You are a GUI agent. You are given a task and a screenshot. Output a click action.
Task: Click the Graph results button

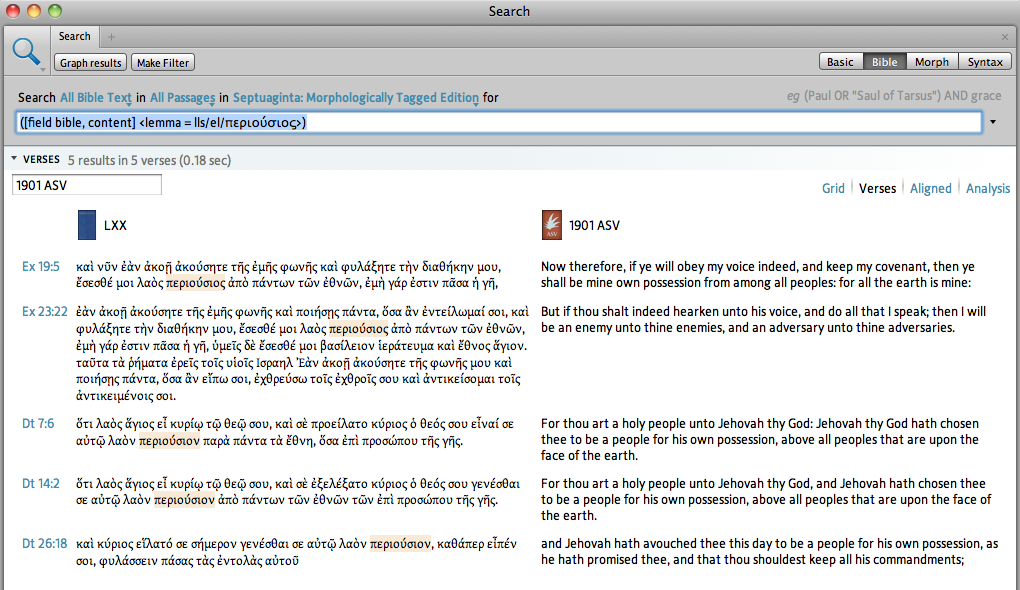[x=90, y=62]
